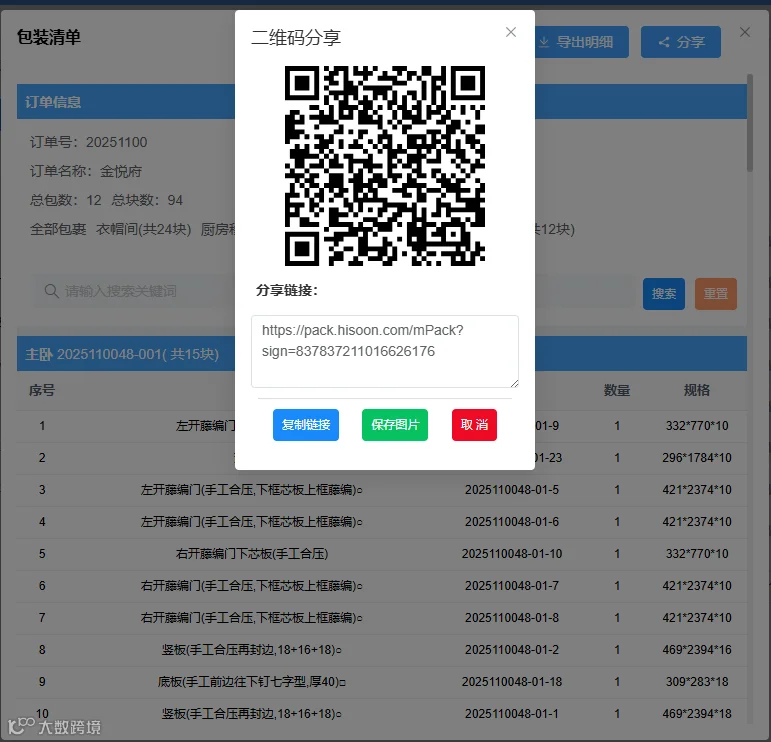
Task: Click the download icon on 导出明细
Action: [x=544, y=42]
